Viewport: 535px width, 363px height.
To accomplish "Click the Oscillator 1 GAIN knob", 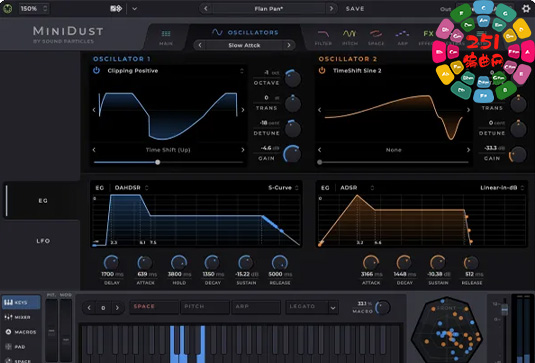I will 292,154.
